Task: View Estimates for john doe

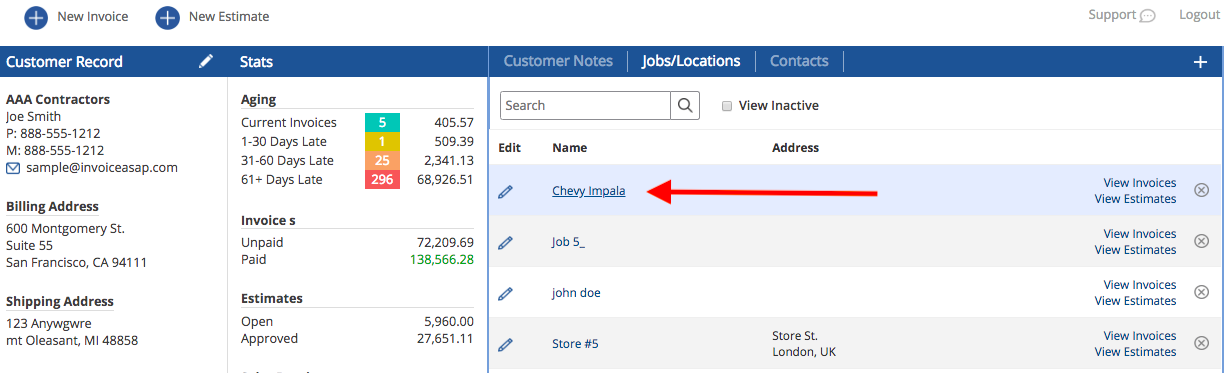Action: click(x=1135, y=301)
